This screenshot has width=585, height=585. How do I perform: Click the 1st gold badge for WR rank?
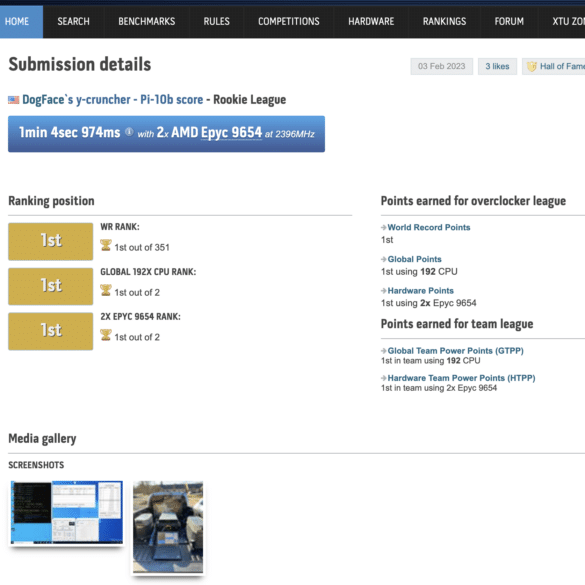(x=51, y=241)
